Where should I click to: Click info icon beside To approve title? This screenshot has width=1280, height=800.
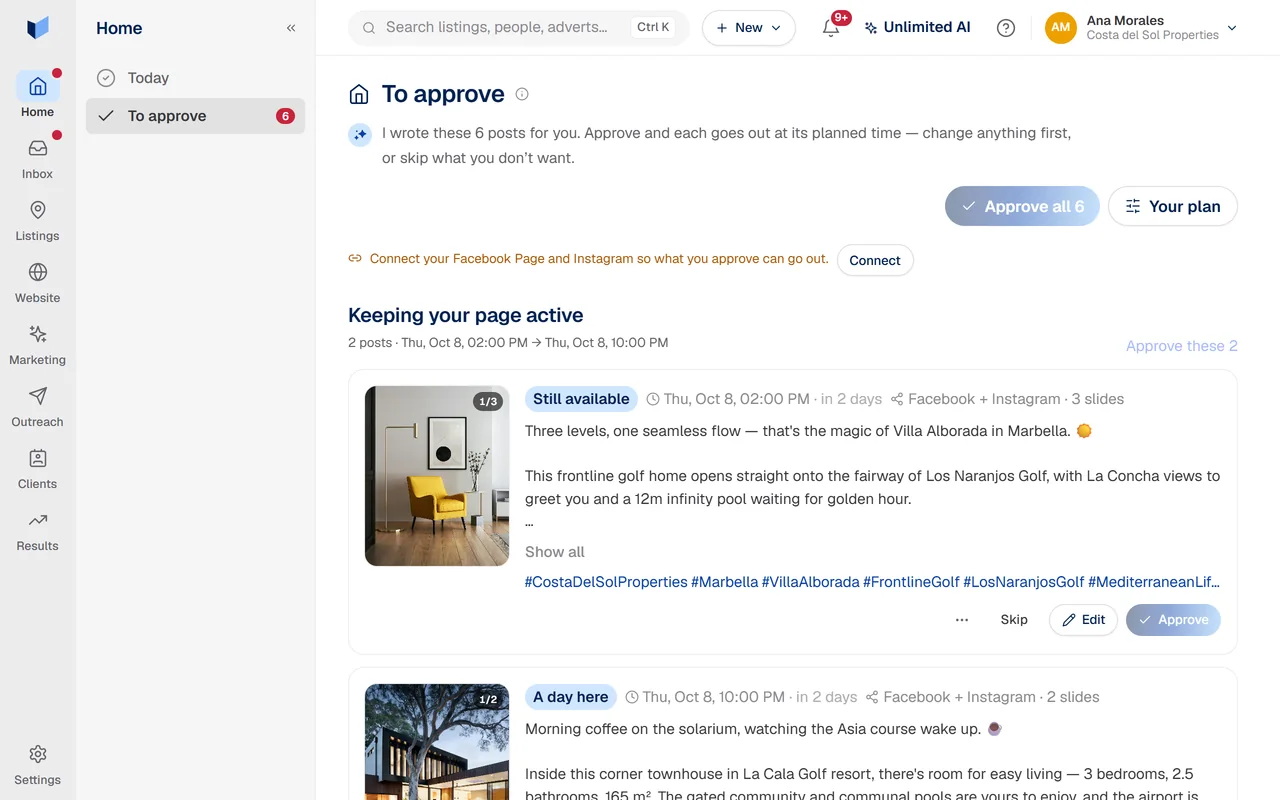tap(522, 94)
